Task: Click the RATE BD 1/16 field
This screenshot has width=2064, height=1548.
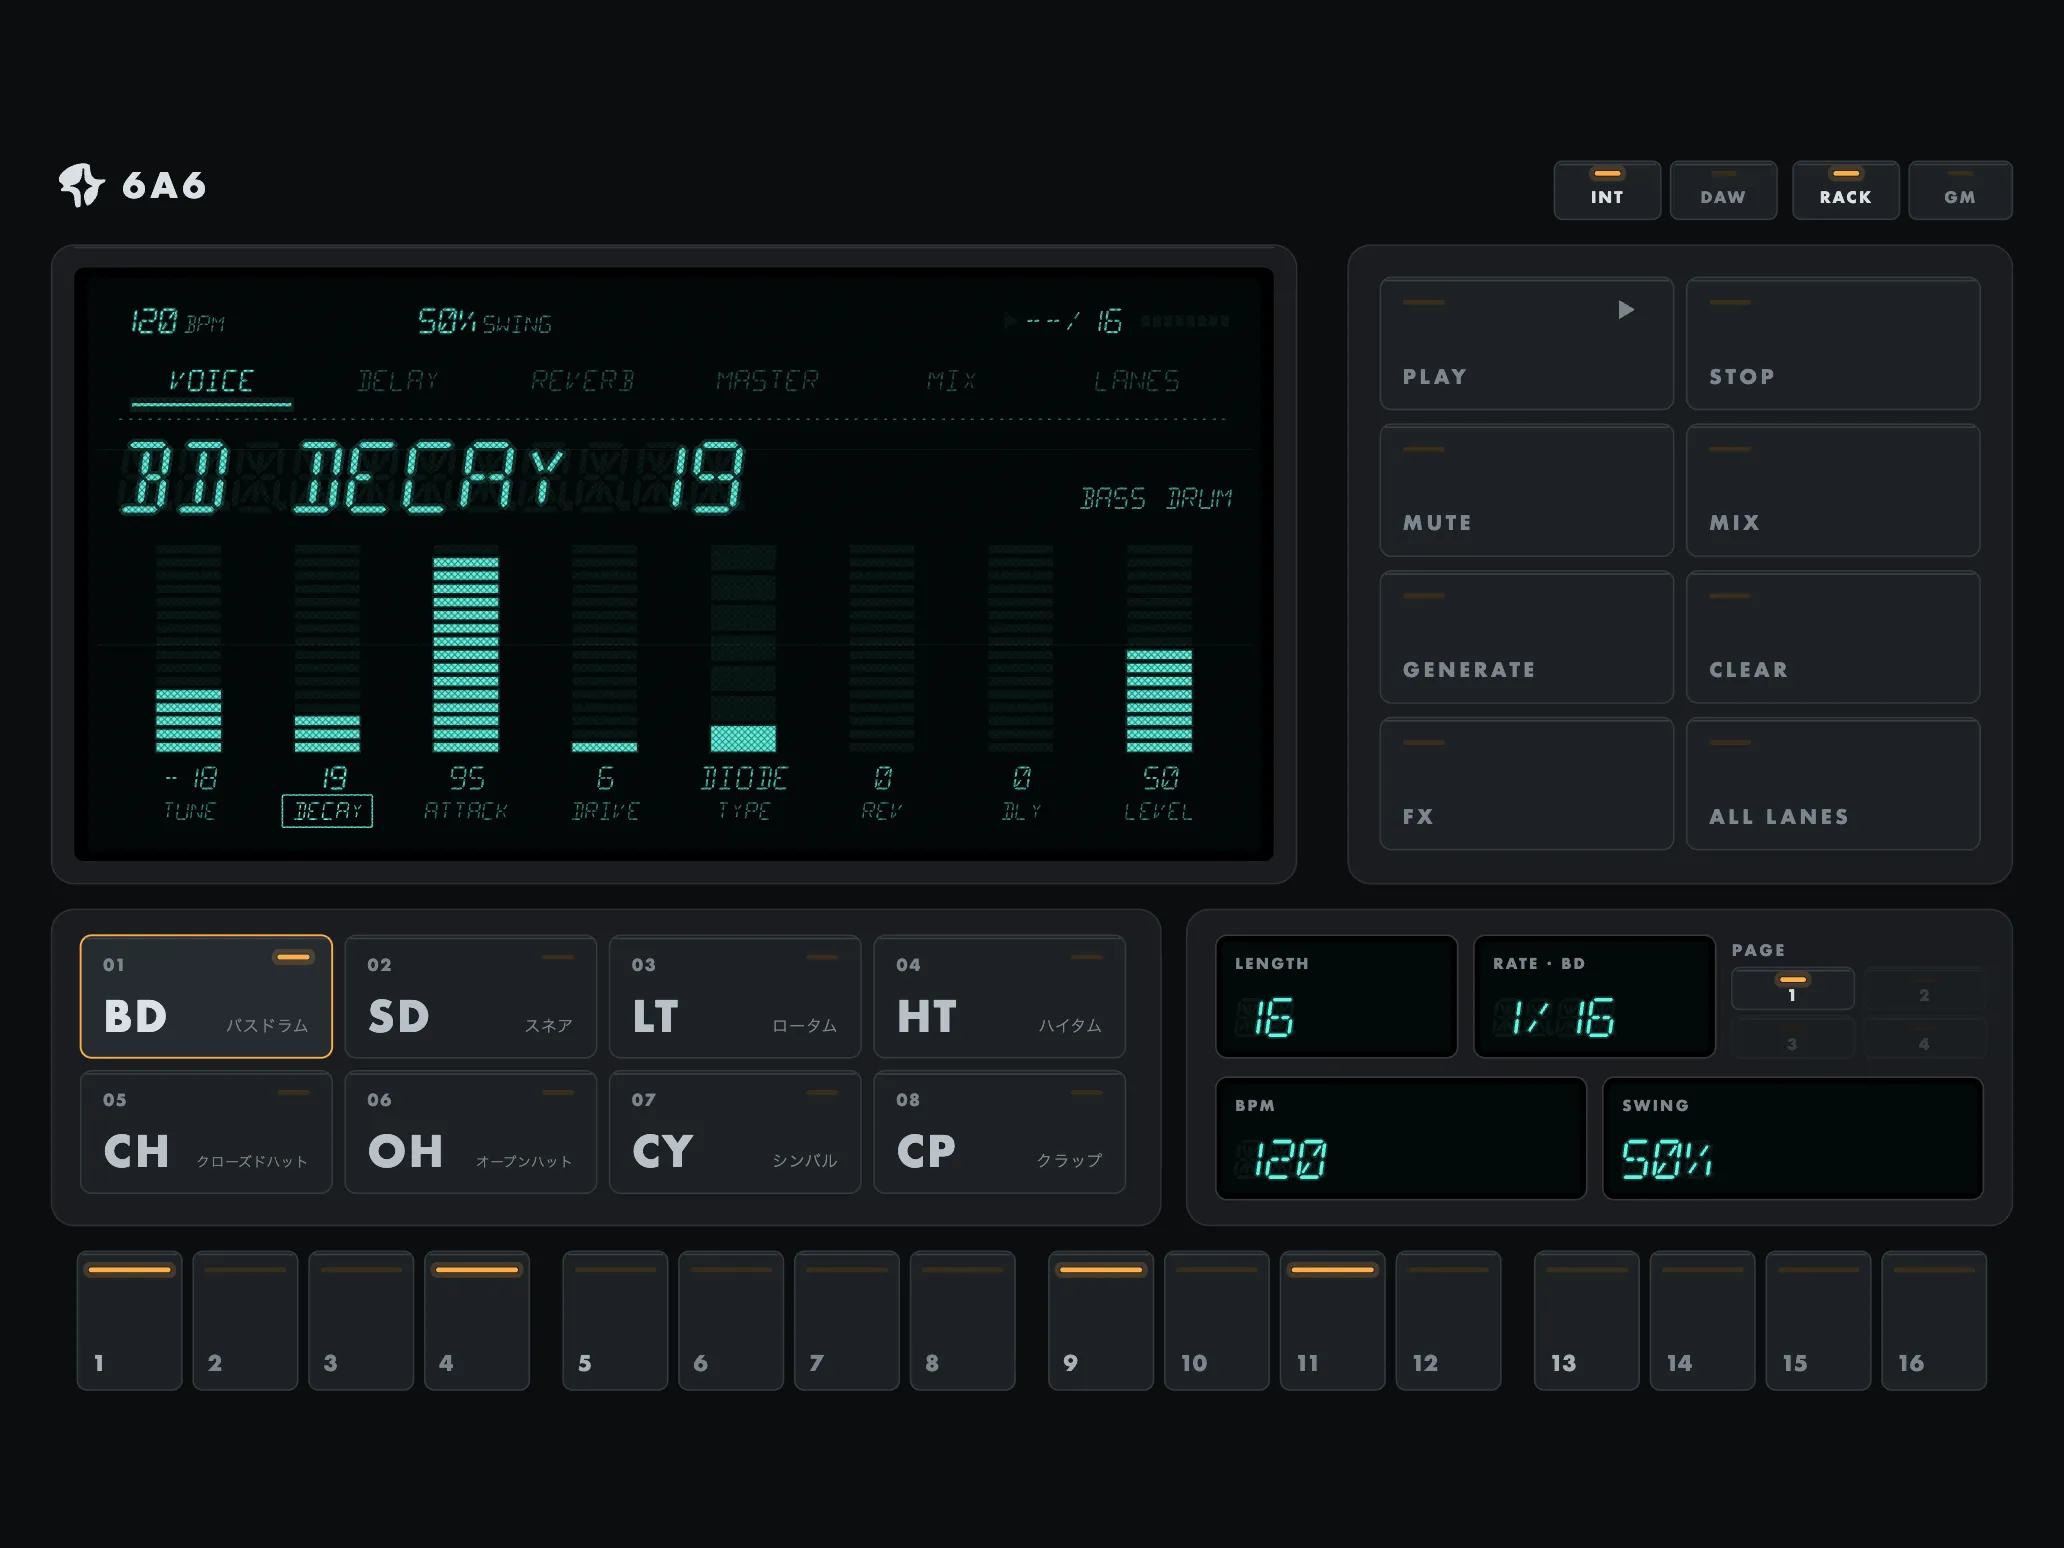Action: point(1594,996)
